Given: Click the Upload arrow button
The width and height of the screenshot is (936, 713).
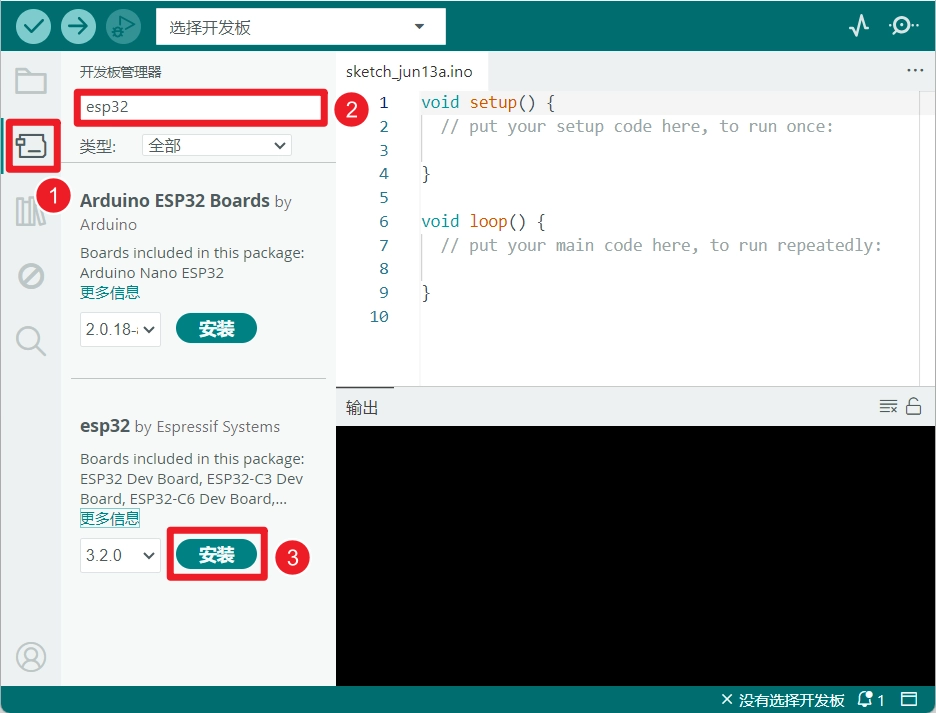Looking at the screenshot, I should tap(78, 27).
